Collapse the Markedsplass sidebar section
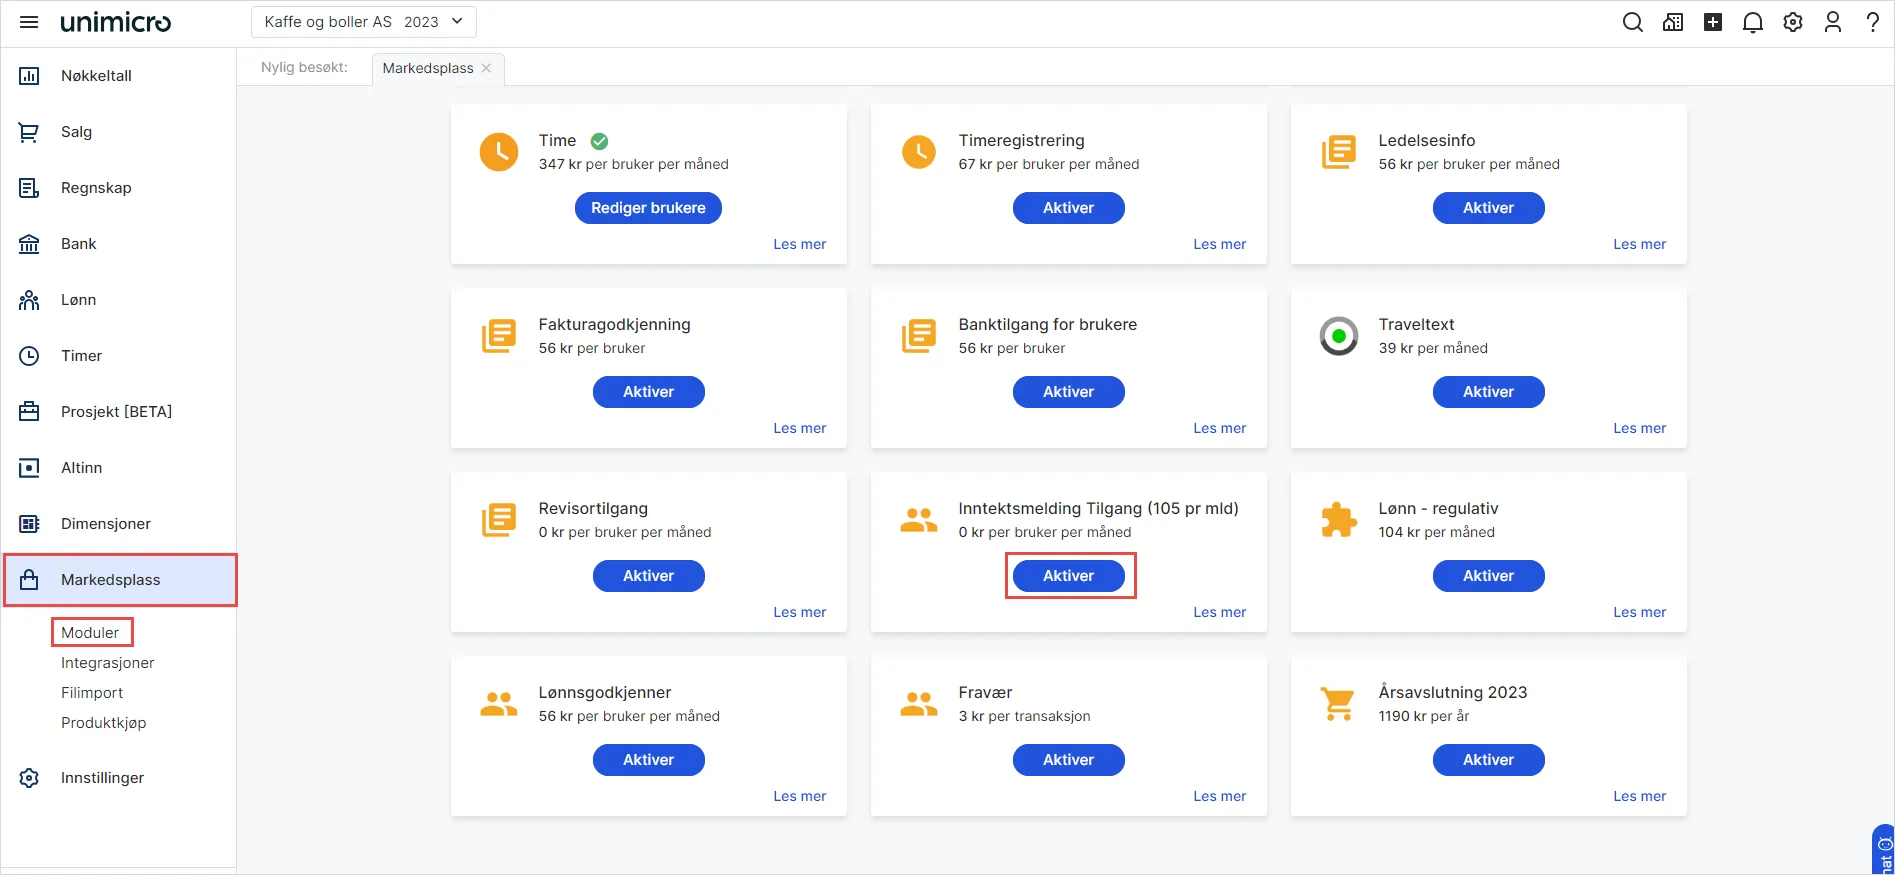1895x875 pixels. (120, 580)
